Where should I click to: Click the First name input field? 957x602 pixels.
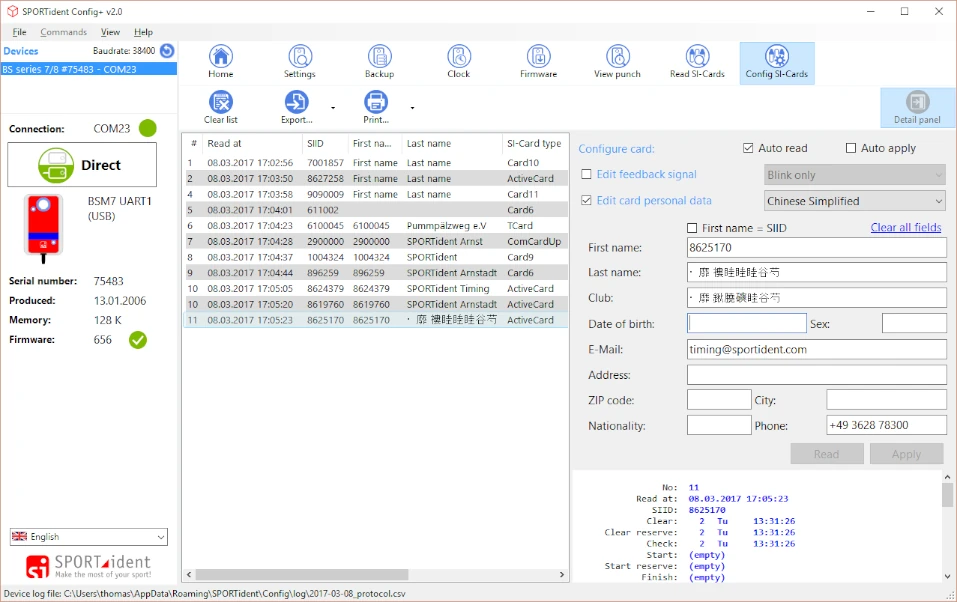[x=817, y=247]
